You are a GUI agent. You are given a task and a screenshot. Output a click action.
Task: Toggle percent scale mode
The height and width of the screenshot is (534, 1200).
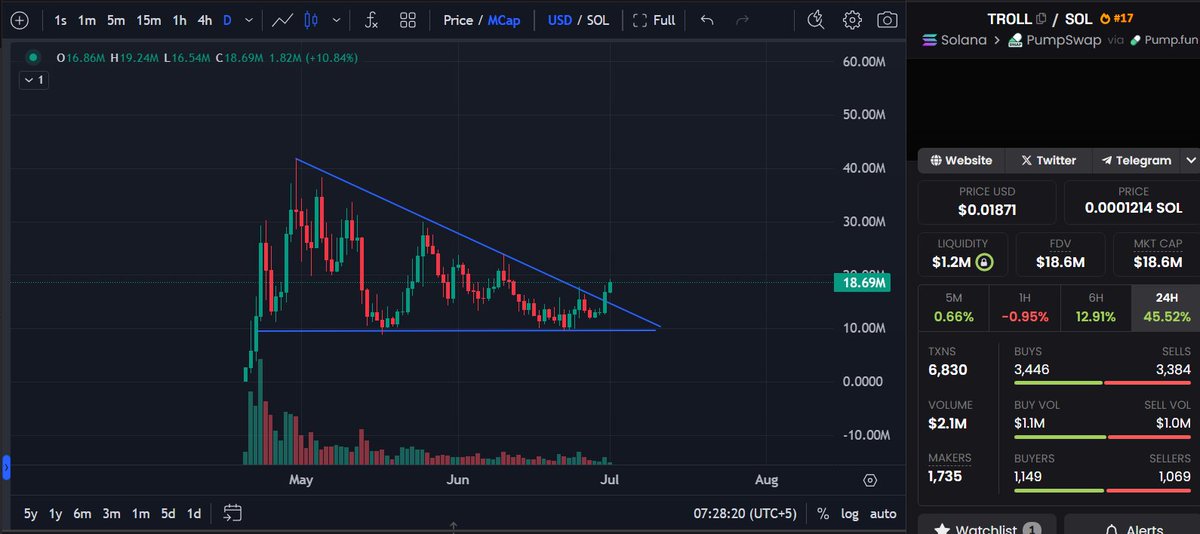point(823,513)
